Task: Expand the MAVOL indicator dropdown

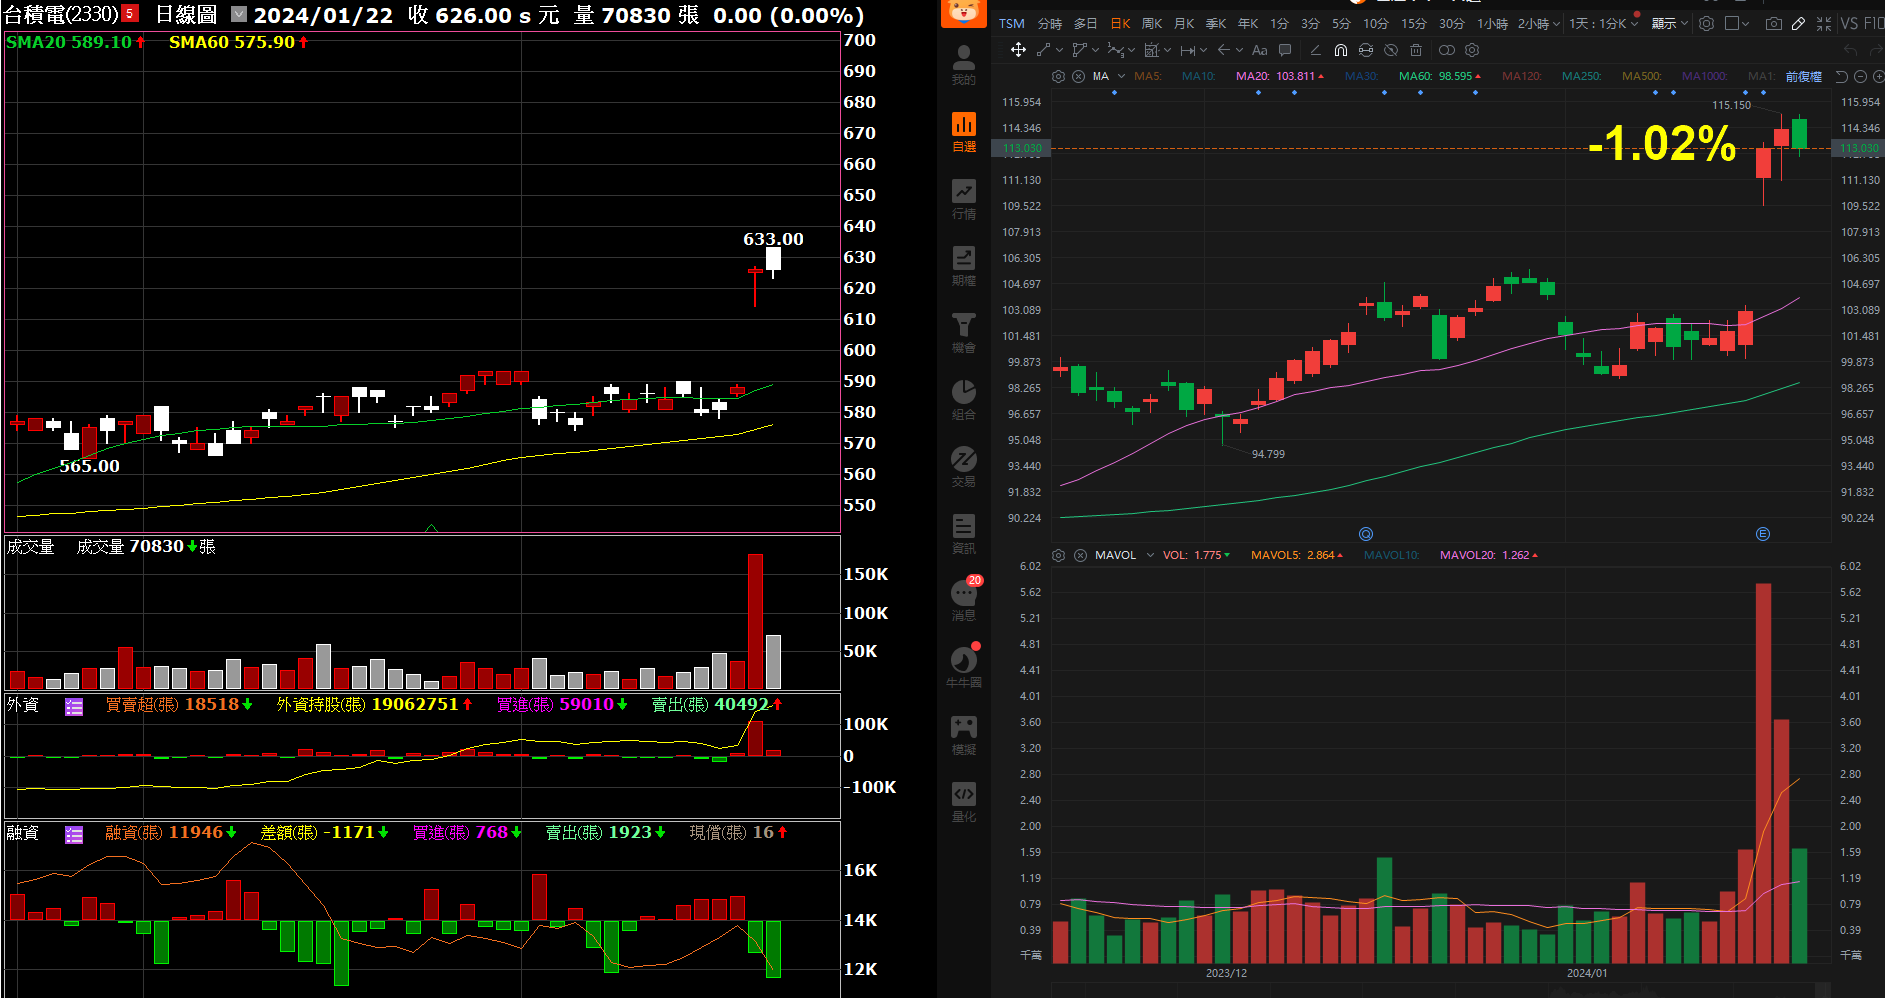Action: click(x=1150, y=555)
